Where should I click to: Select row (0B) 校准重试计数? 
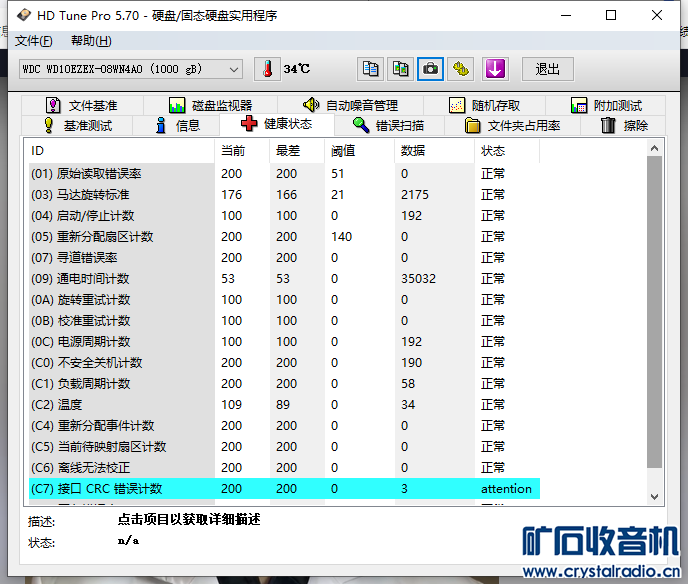[x=284, y=321]
